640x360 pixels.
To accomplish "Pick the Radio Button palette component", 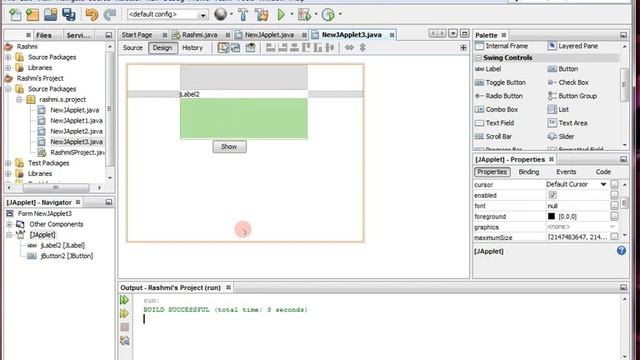I will point(499,96).
